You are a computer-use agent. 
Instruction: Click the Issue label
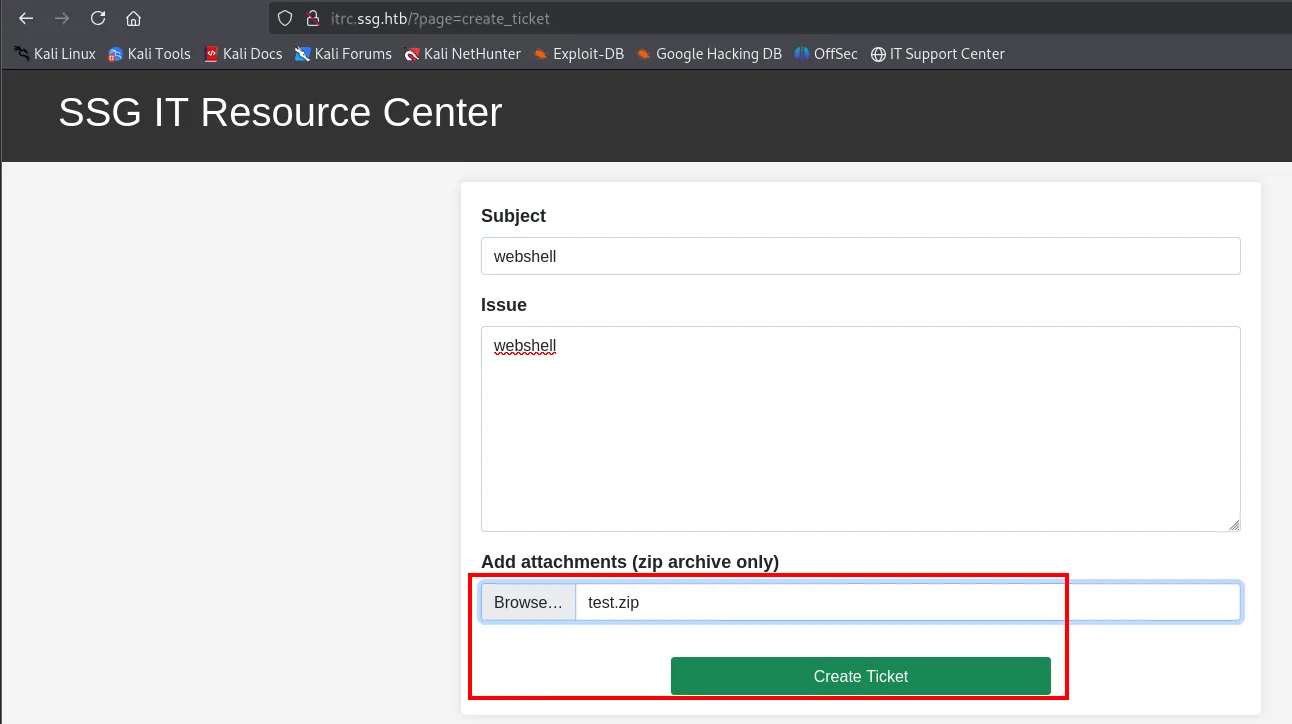click(x=504, y=305)
